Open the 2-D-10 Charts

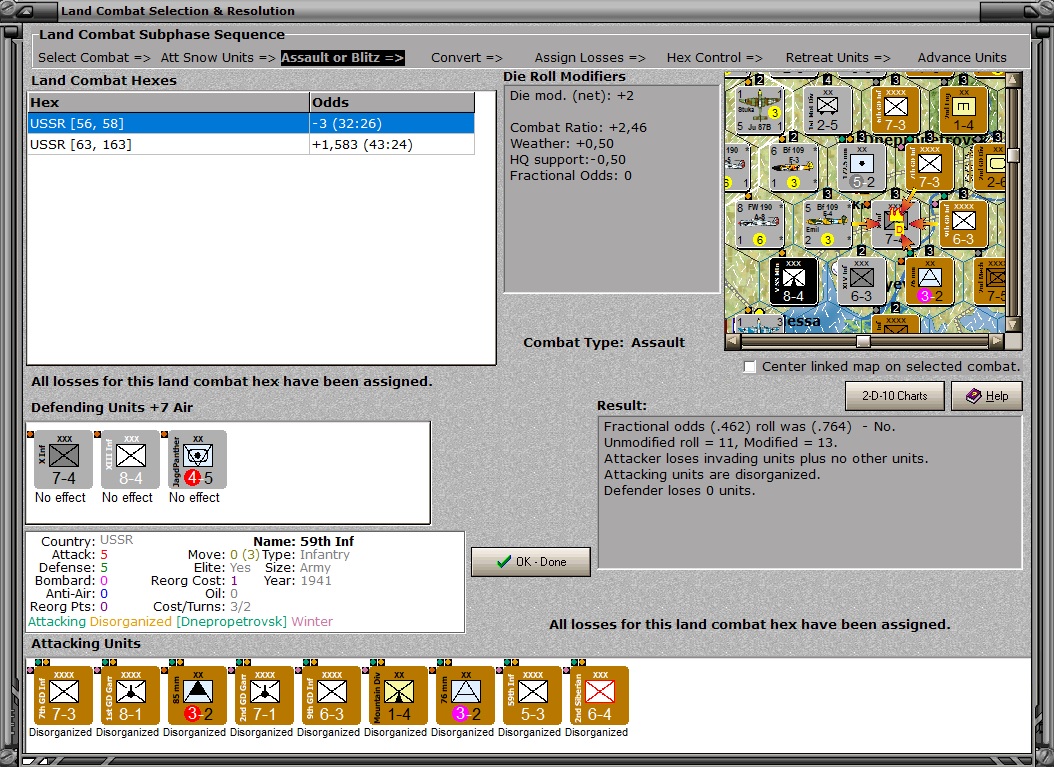tap(895, 396)
